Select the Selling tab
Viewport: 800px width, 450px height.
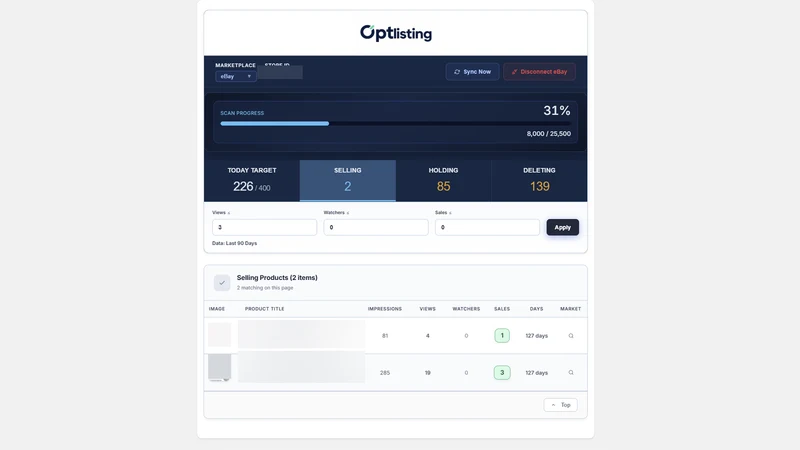[347, 181]
